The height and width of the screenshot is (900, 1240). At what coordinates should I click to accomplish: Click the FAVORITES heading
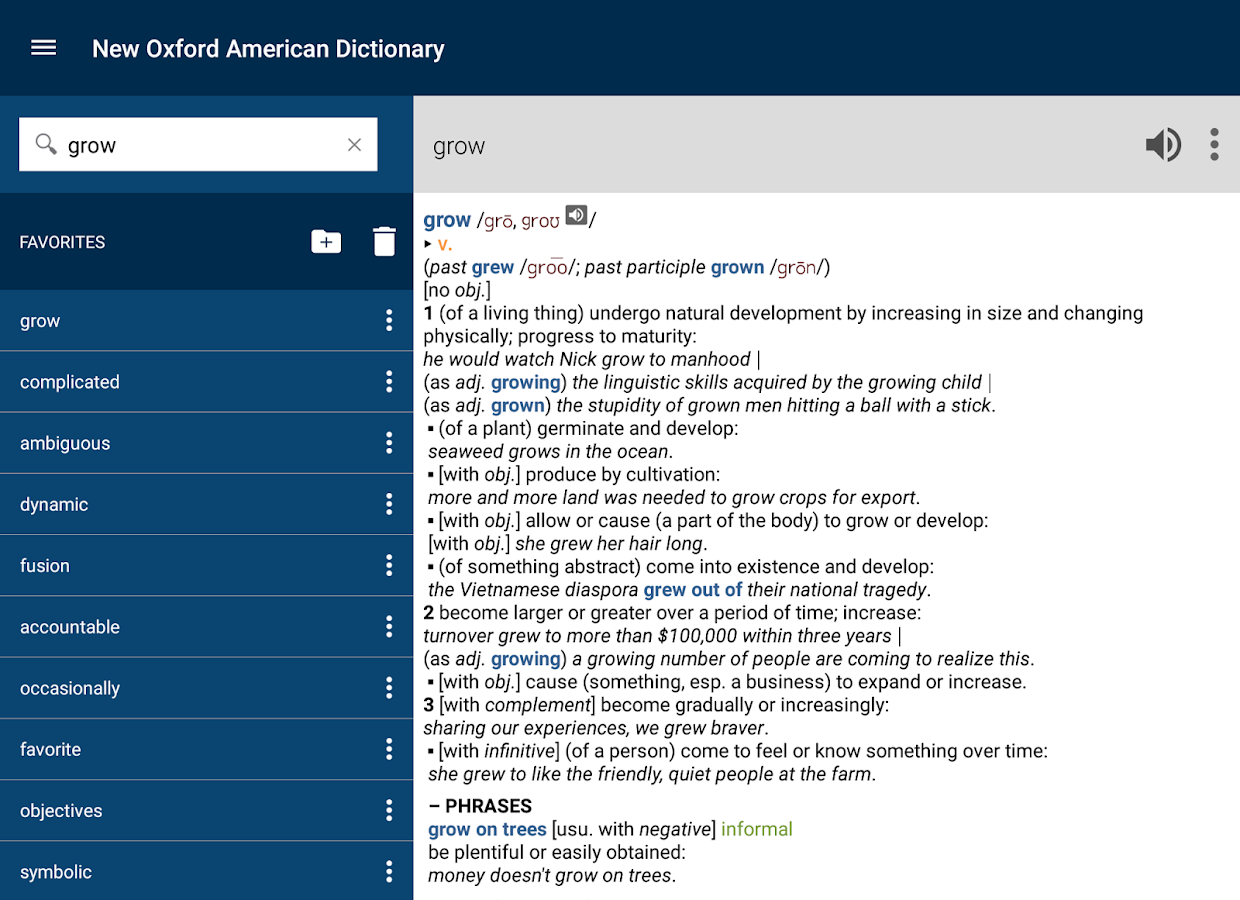62,242
